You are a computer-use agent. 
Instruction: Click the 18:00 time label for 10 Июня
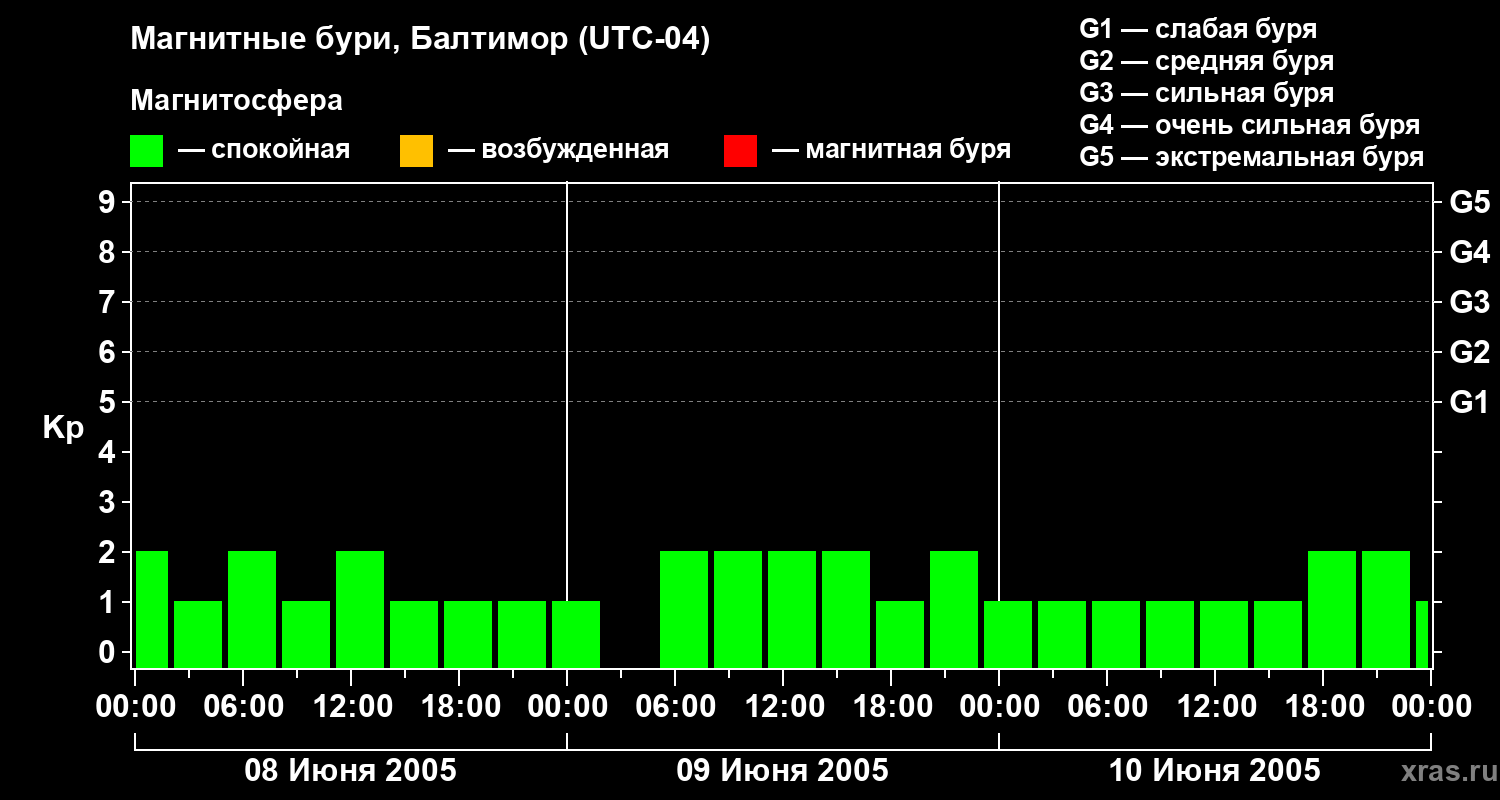click(x=1323, y=707)
